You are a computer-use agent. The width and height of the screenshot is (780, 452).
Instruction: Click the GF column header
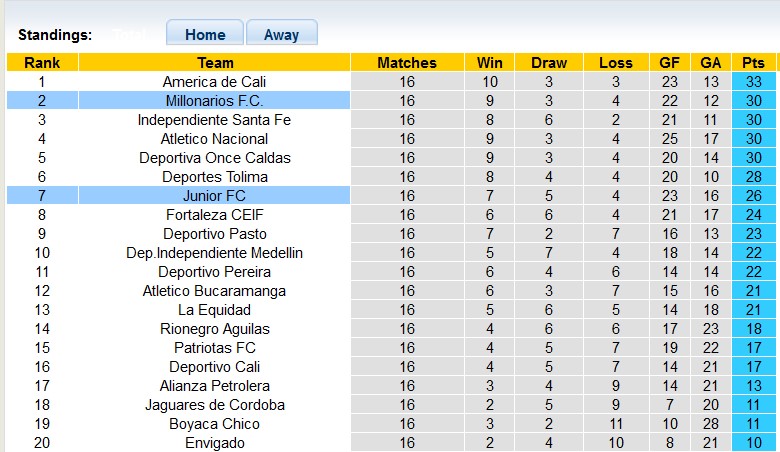[x=670, y=62]
